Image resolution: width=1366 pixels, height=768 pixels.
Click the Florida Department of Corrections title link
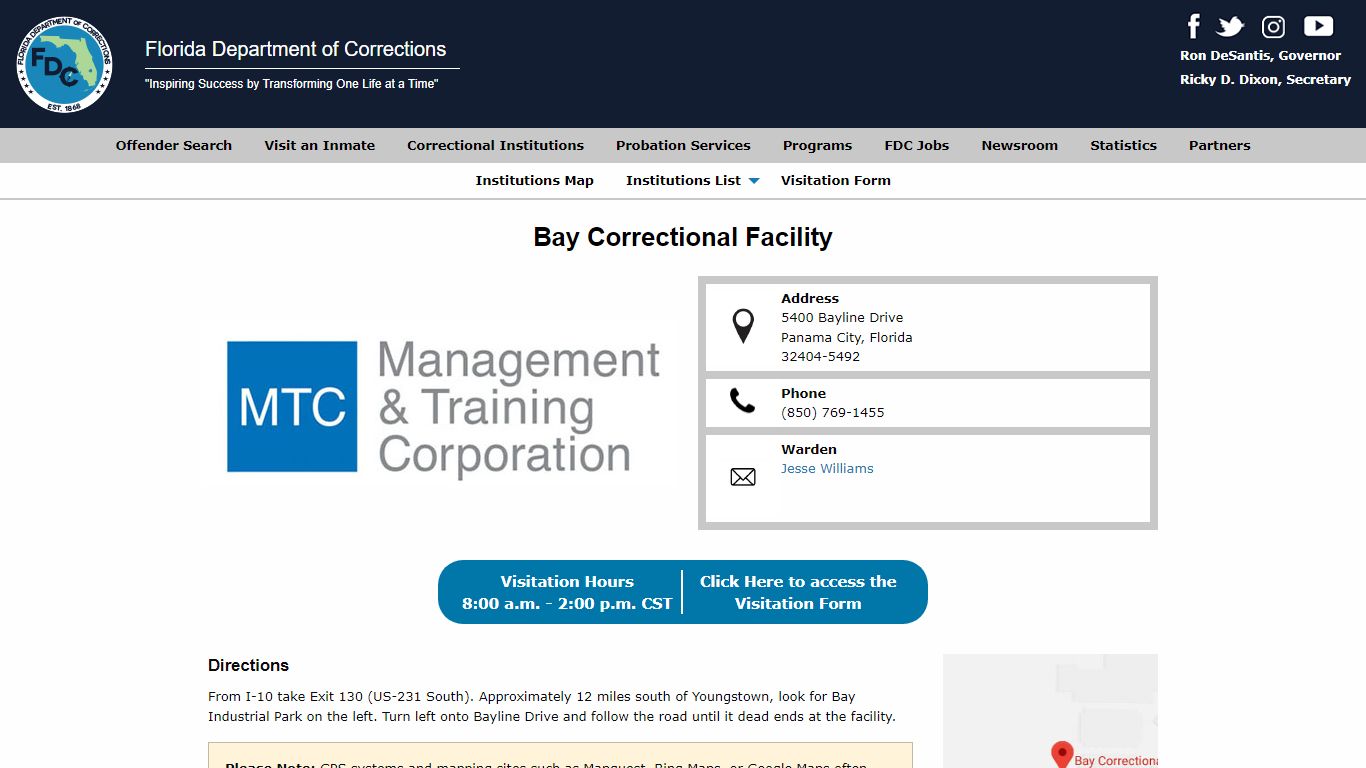point(296,49)
